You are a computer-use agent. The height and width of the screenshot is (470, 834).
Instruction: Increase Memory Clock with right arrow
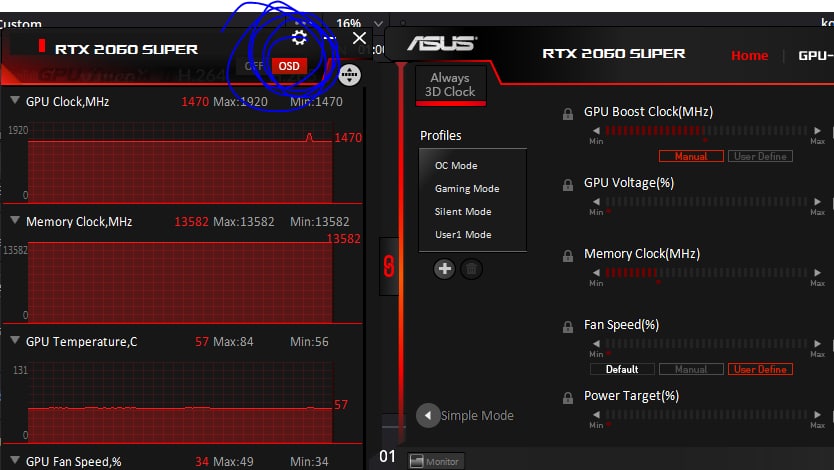pyautogui.click(x=817, y=272)
